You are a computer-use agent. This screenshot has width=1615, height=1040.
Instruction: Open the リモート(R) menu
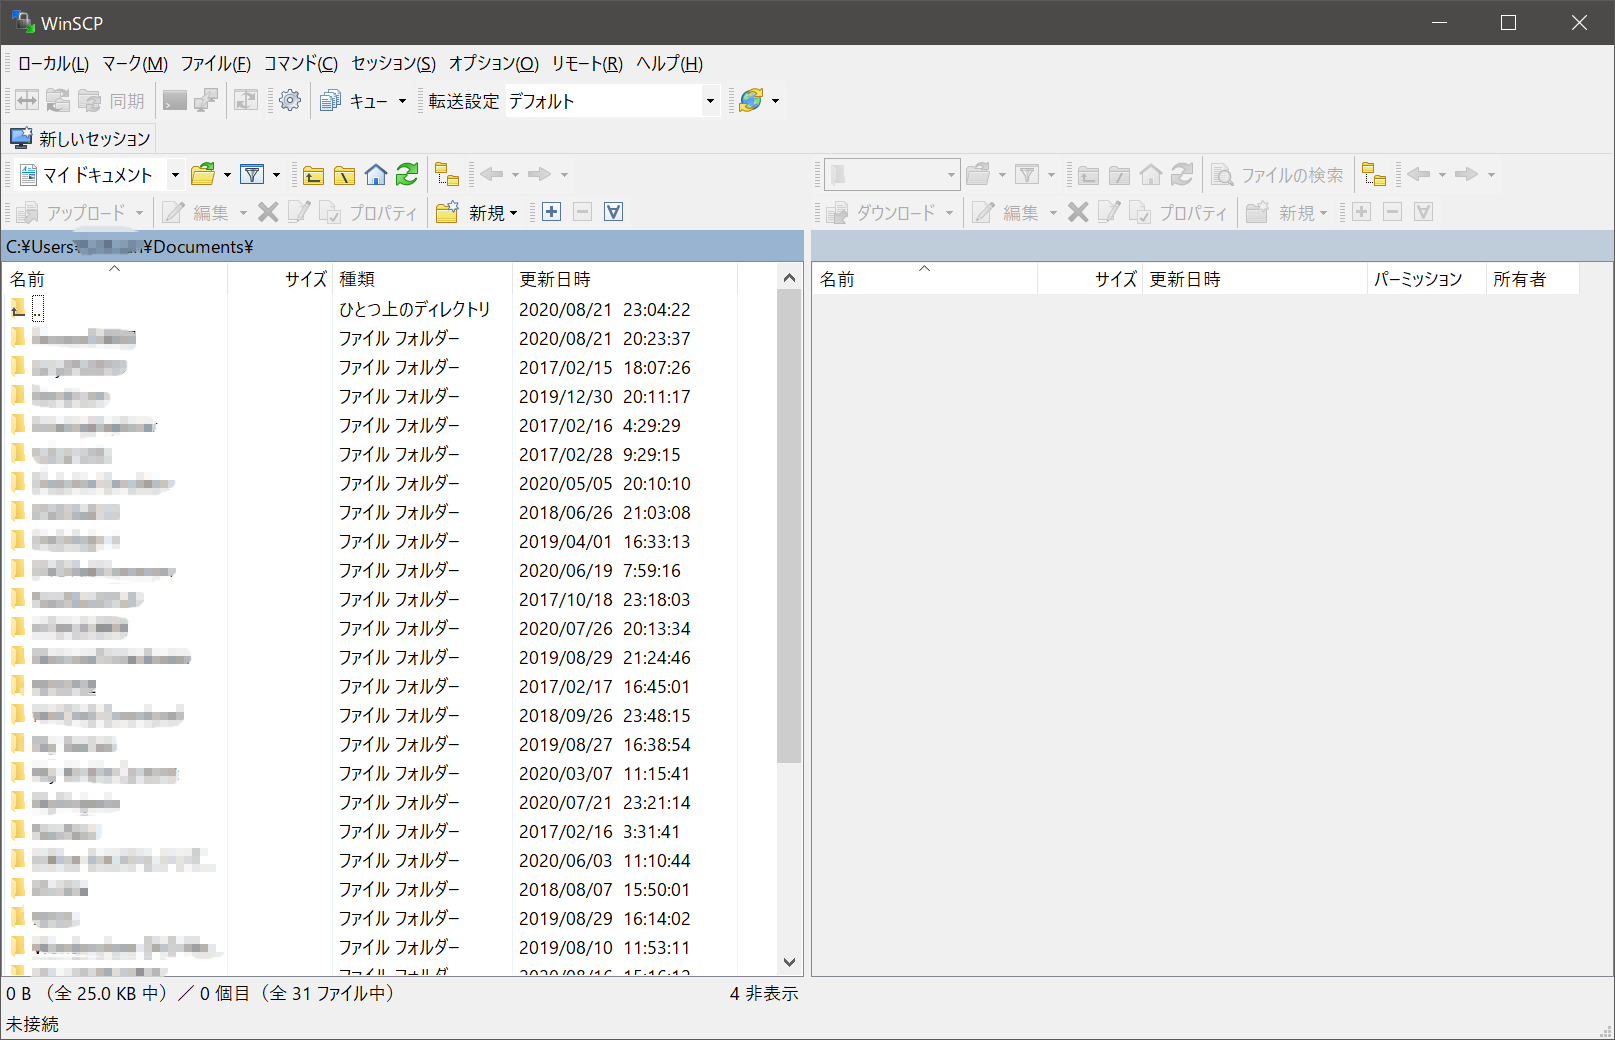point(587,64)
